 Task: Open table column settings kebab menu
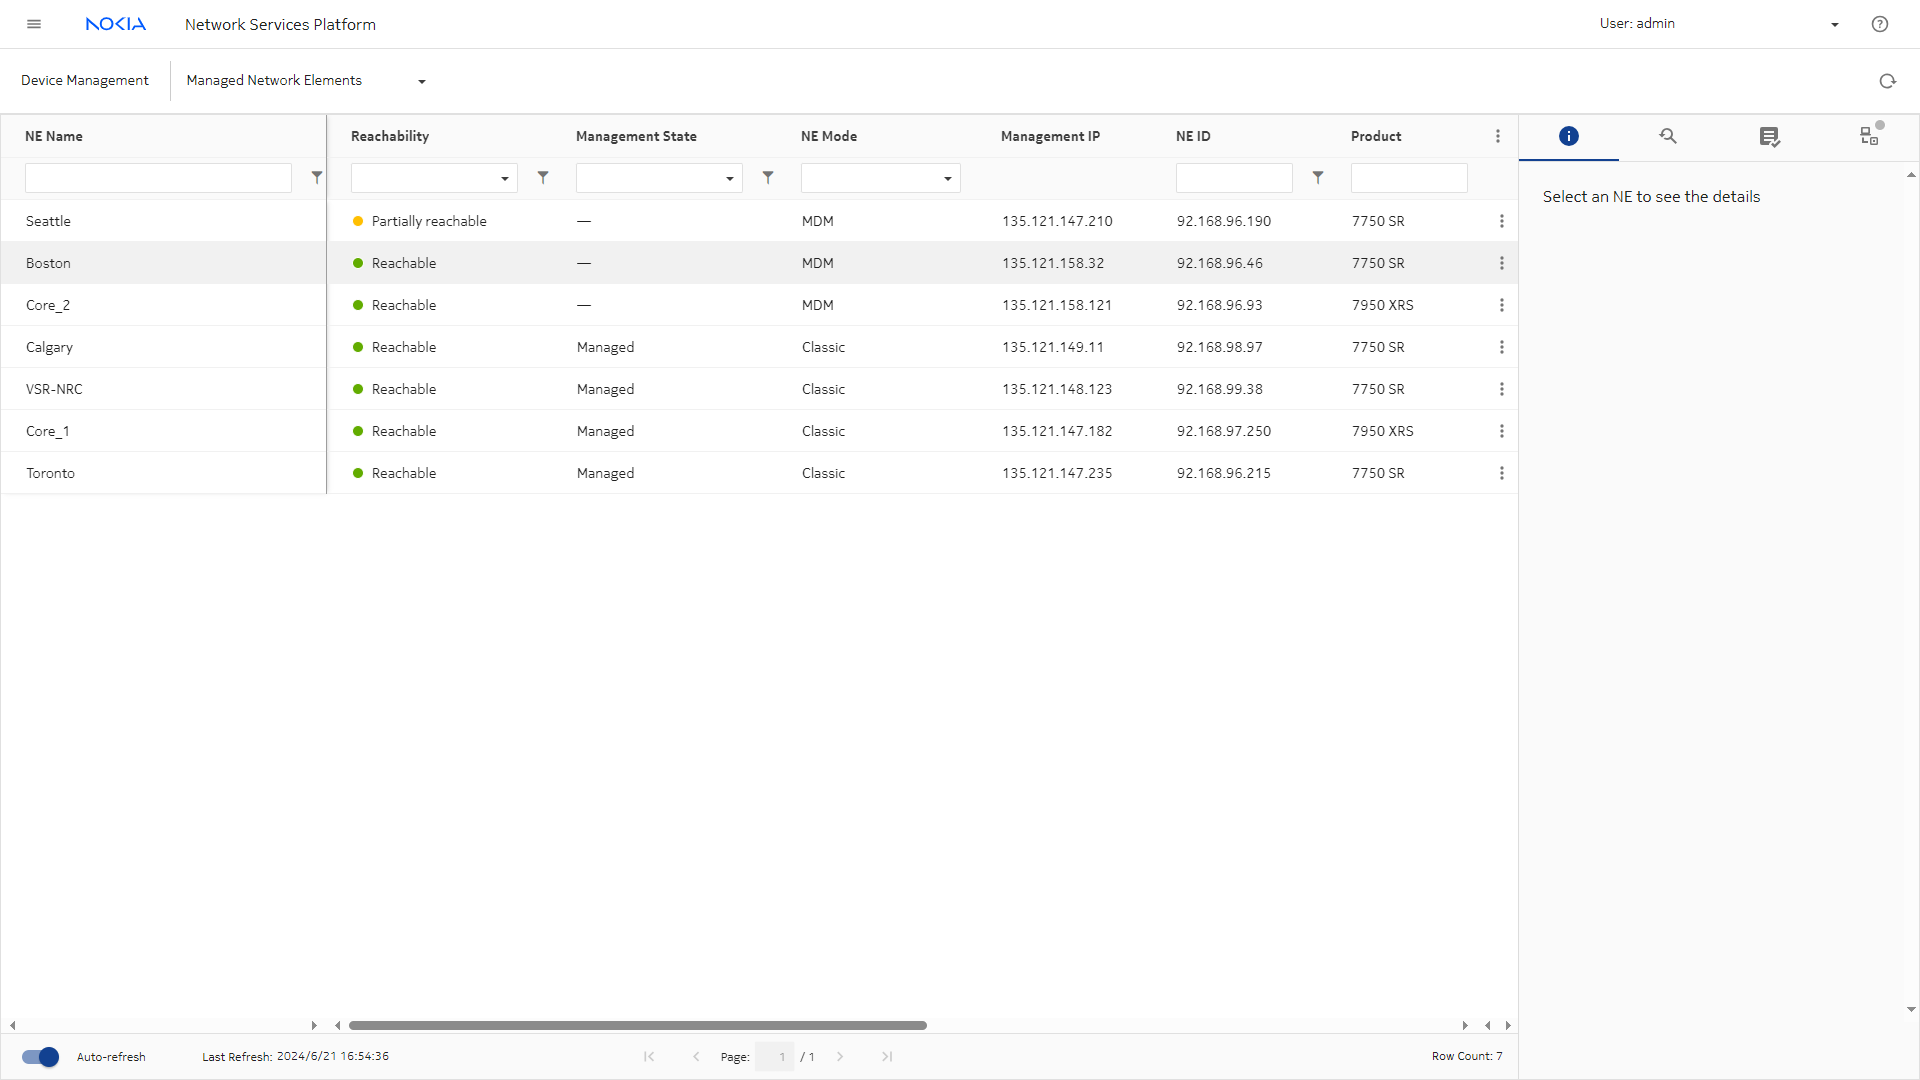[1497, 136]
